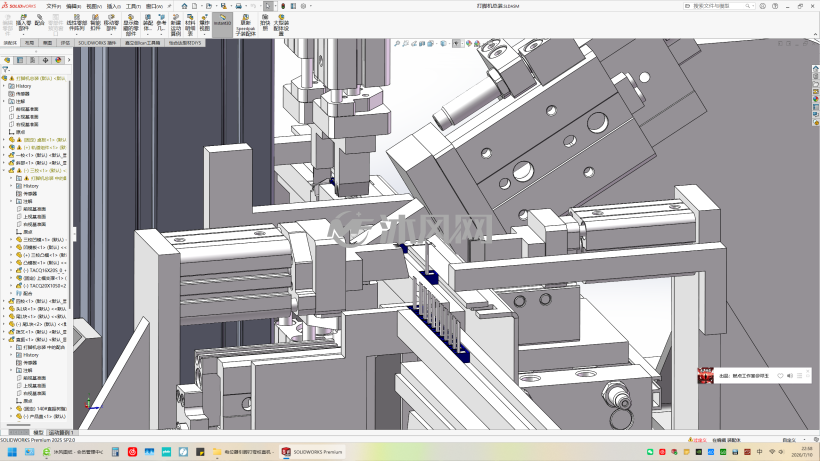
Task: Expand the 四校<1> subassembly node
Action: pos(4,301)
